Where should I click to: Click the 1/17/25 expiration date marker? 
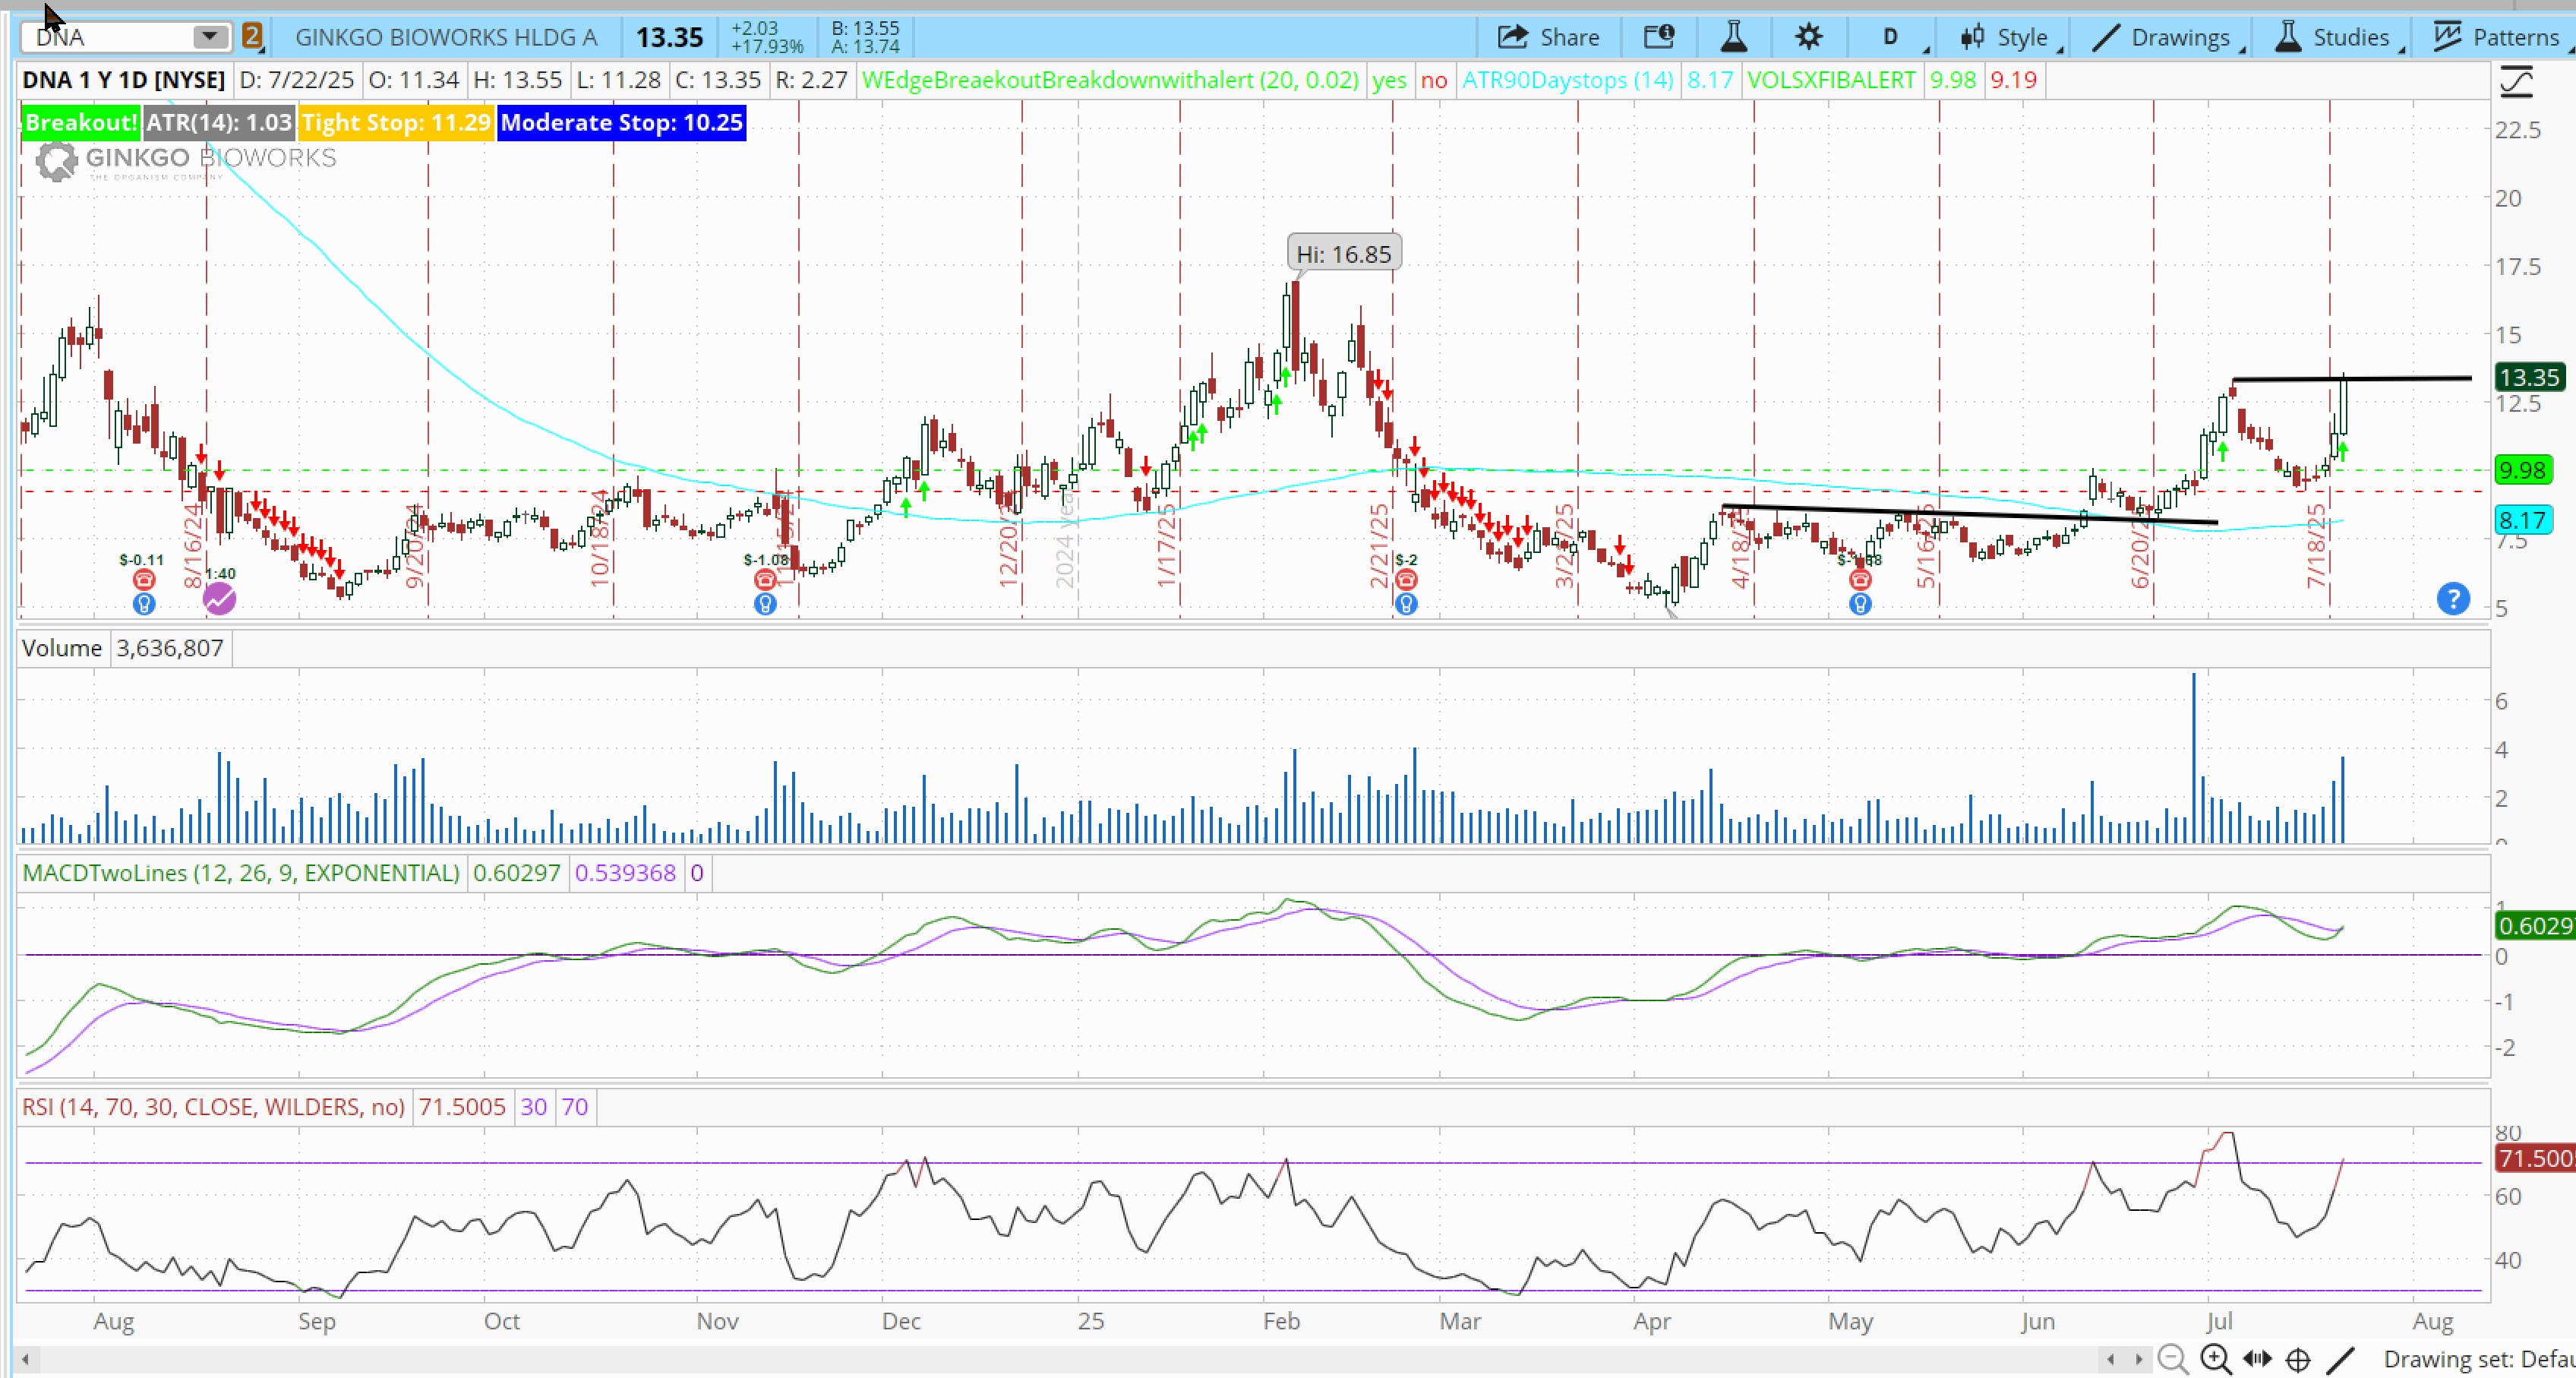(x=1167, y=544)
